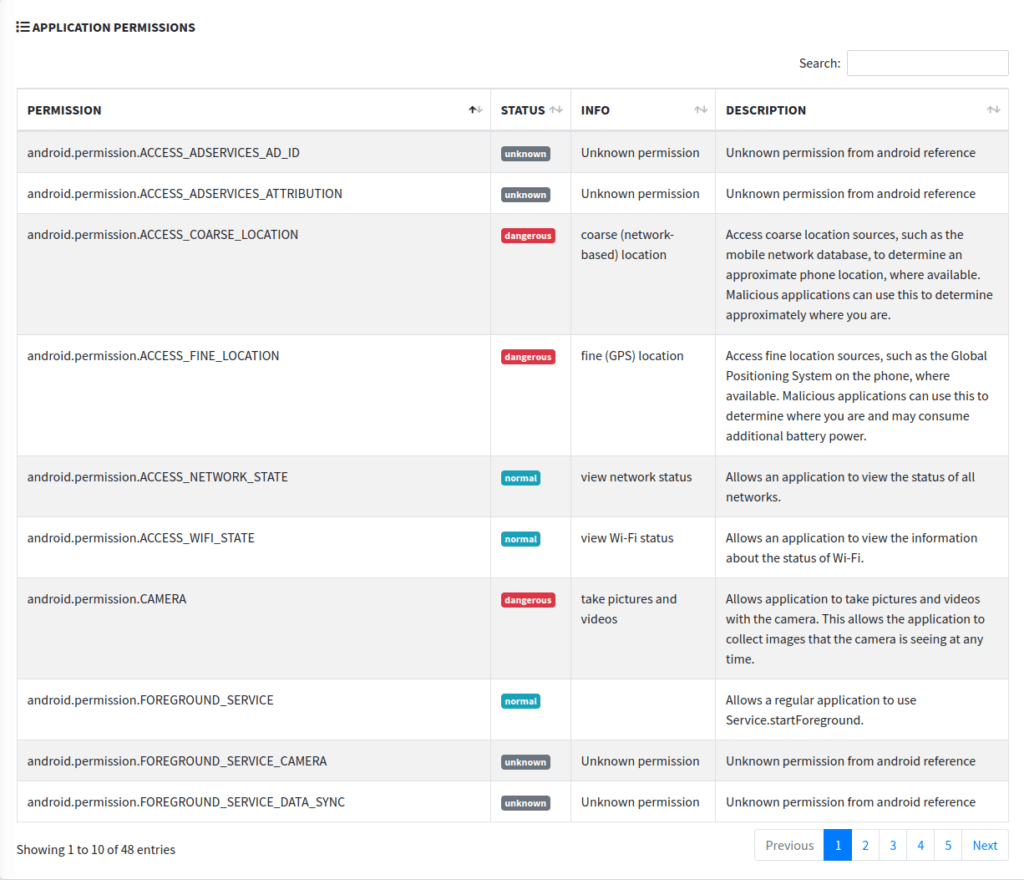
Task: Click 'fine (GPS) location' info text
Action: click(x=632, y=356)
